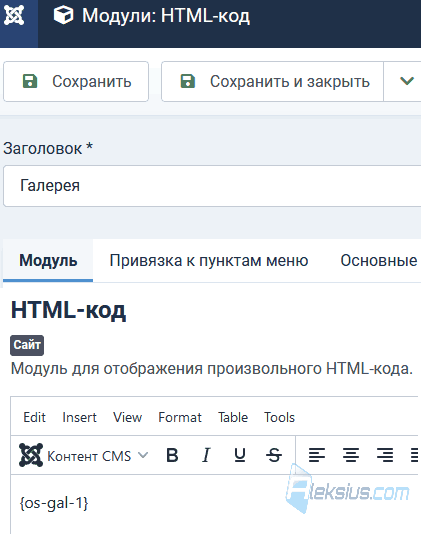Screen dimensions: 421x534
Task: Toggle strikethrough formatting
Action: pyautogui.click(x=274, y=455)
